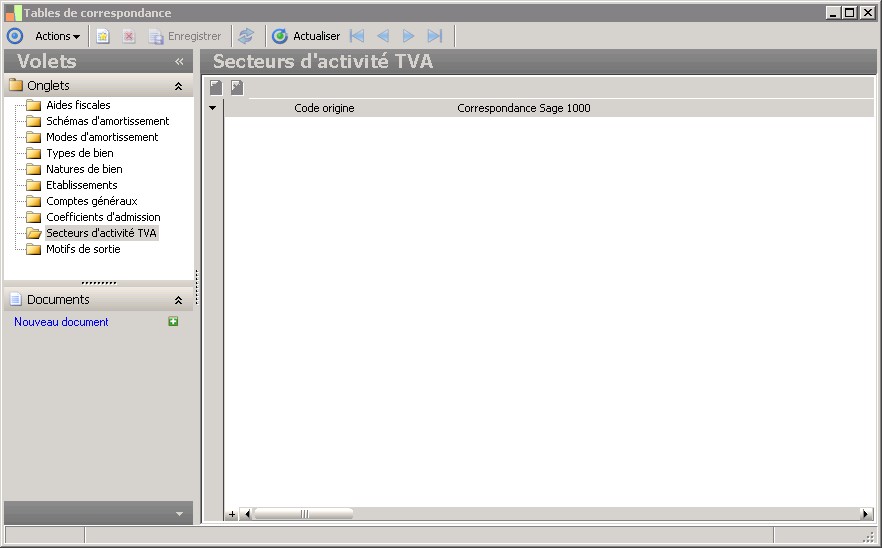Select Aides fiscales folder

point(78,105)
